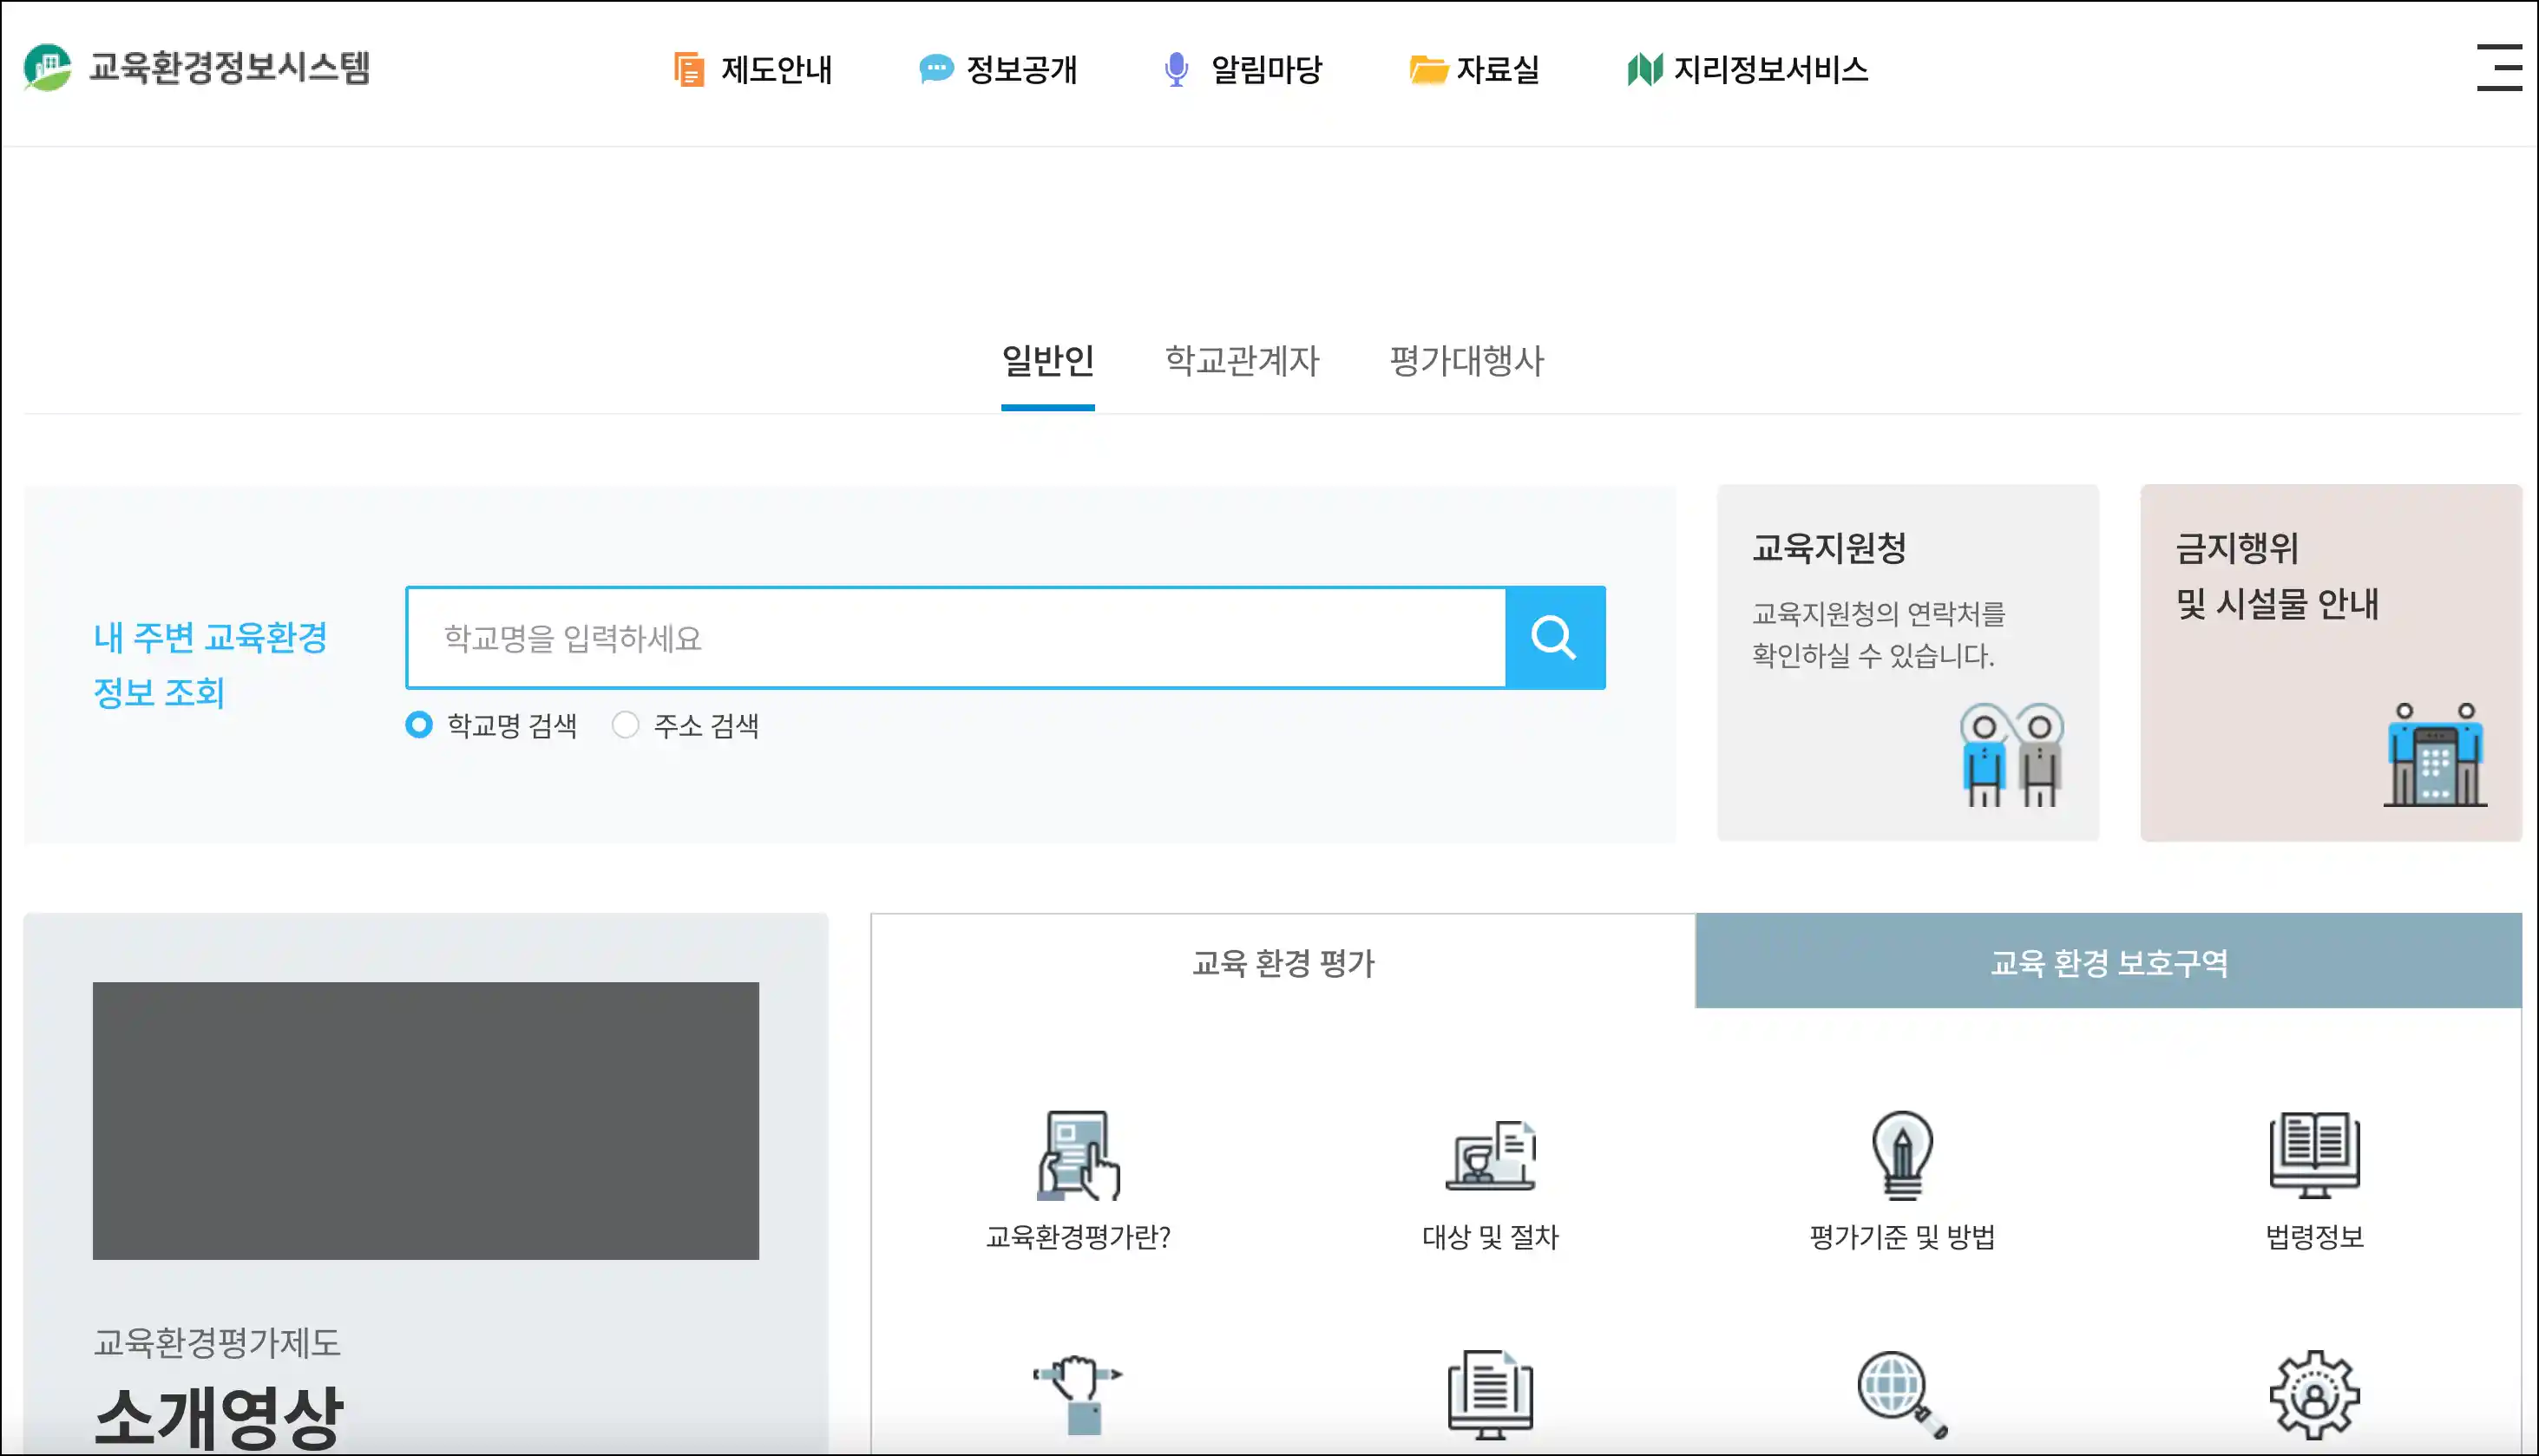
Task: Switch to the 평가대행사 tab
Action: (1467, 360)
